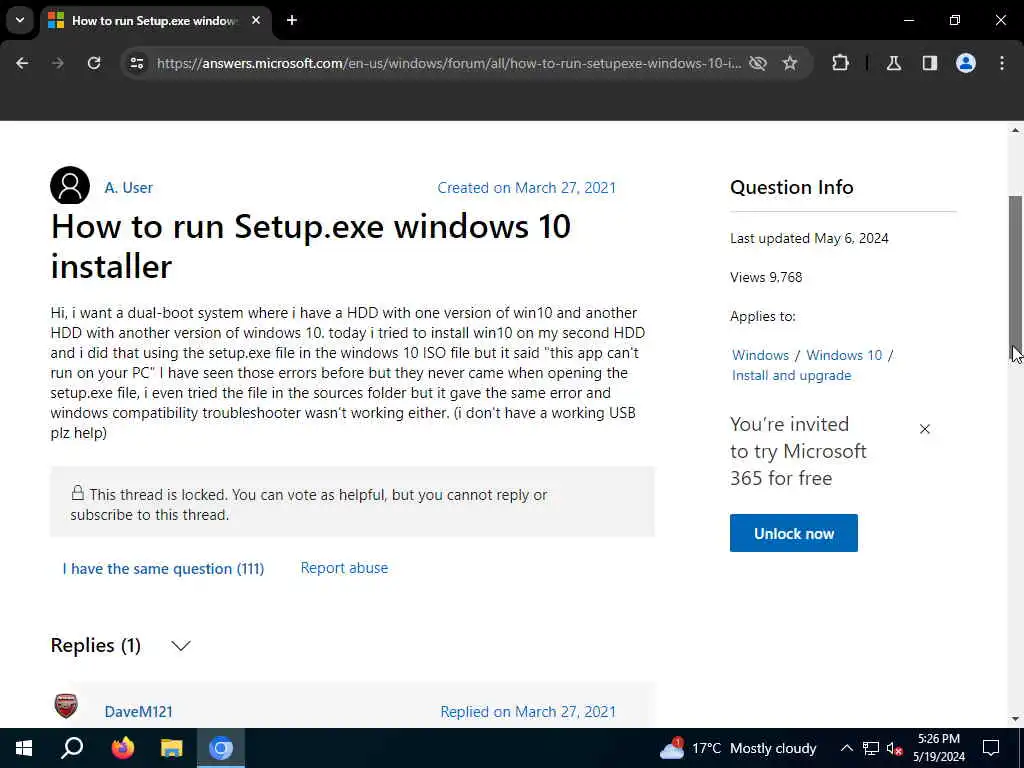Viewport: 1024px width, 768px height.
Task: Open the tab search dropdown
Action: point(20,20)
